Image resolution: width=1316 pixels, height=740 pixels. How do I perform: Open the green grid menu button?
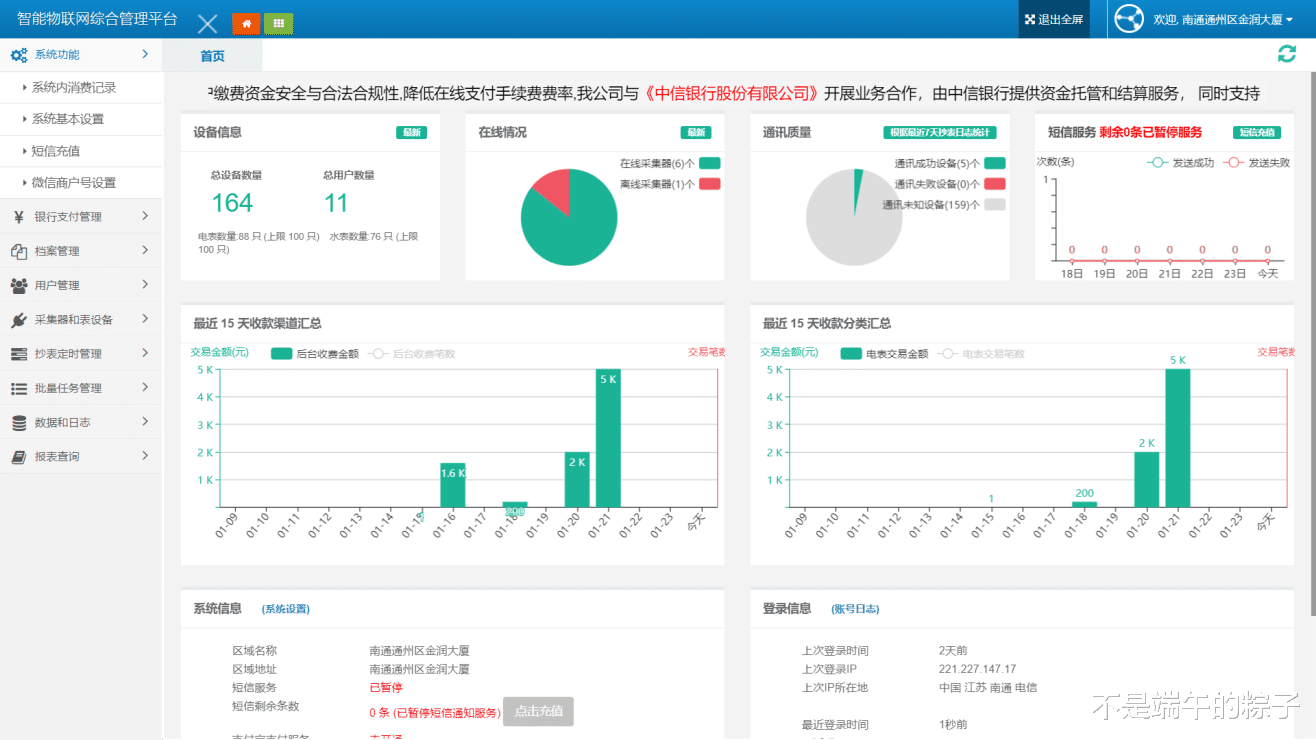[x=278, y=24]
